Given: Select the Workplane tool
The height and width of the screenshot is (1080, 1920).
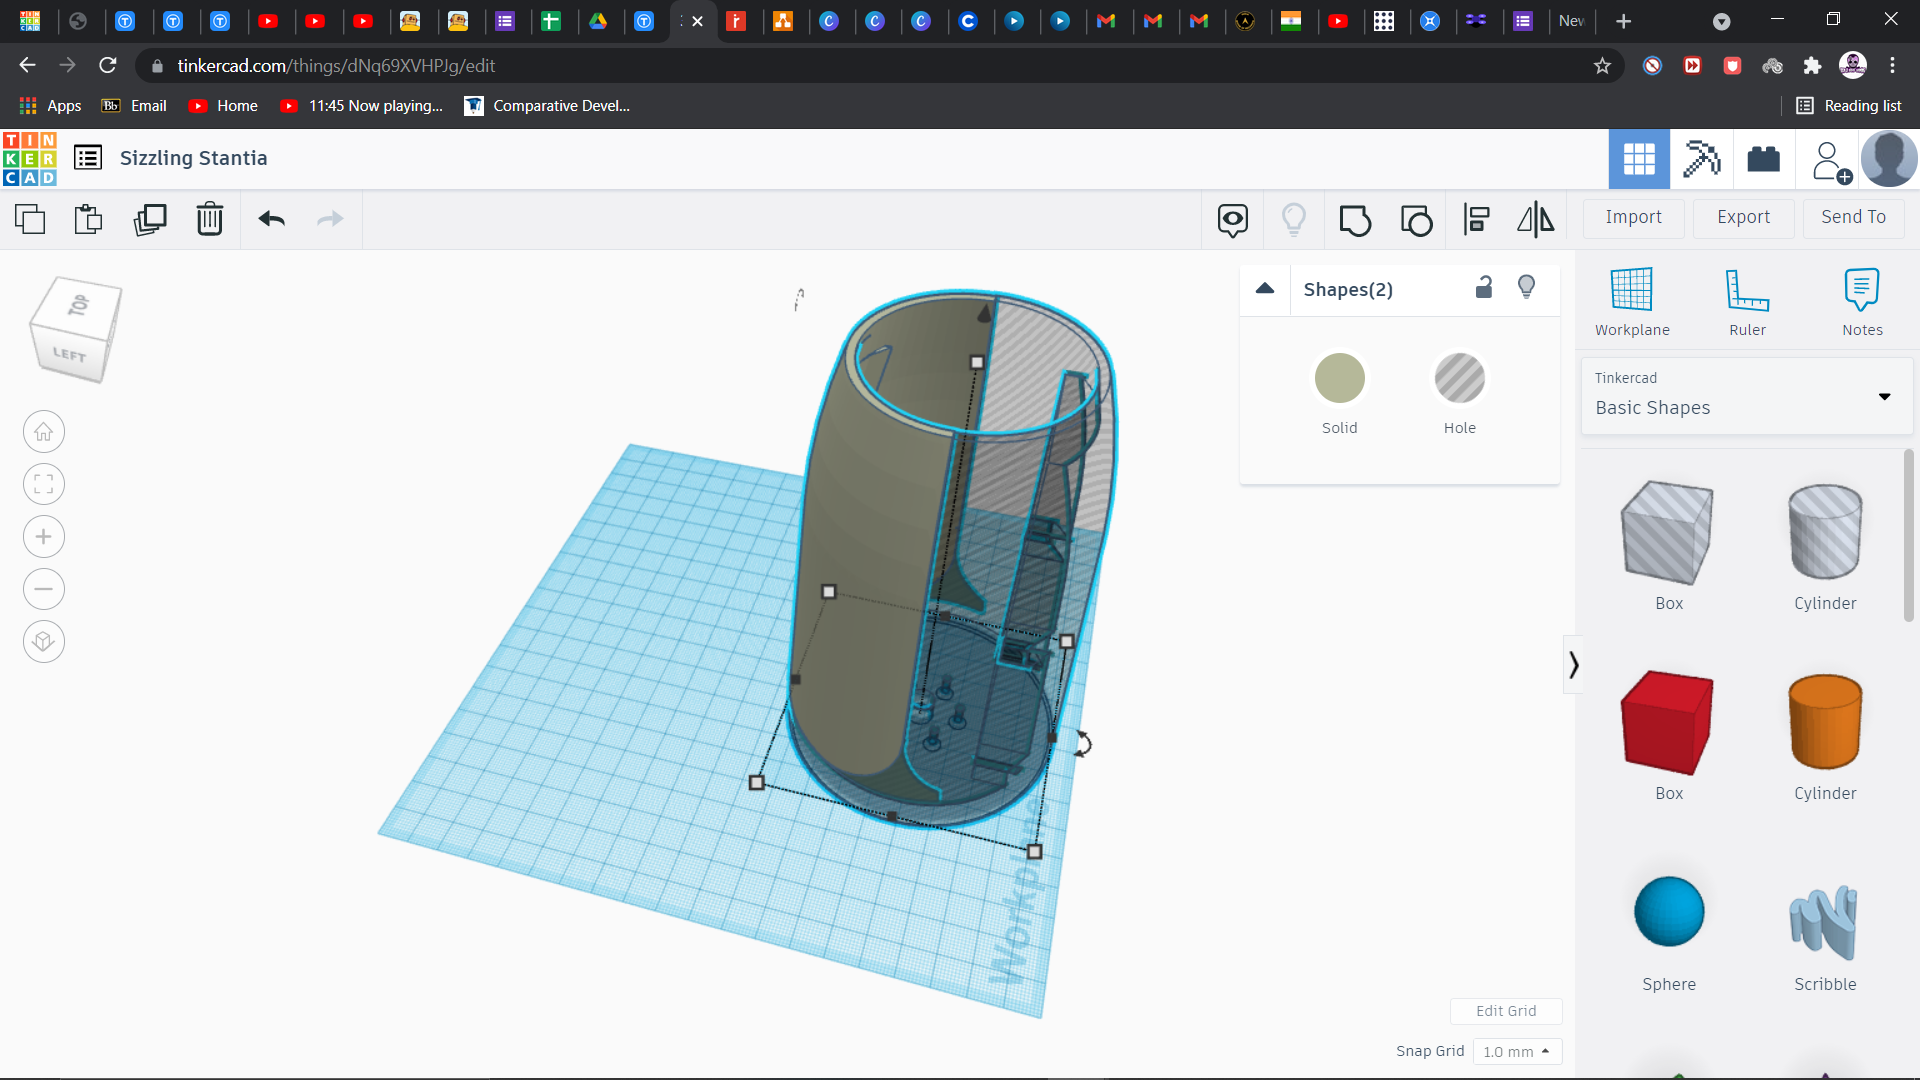Looking at the screenshot, I should (1632, 298).
